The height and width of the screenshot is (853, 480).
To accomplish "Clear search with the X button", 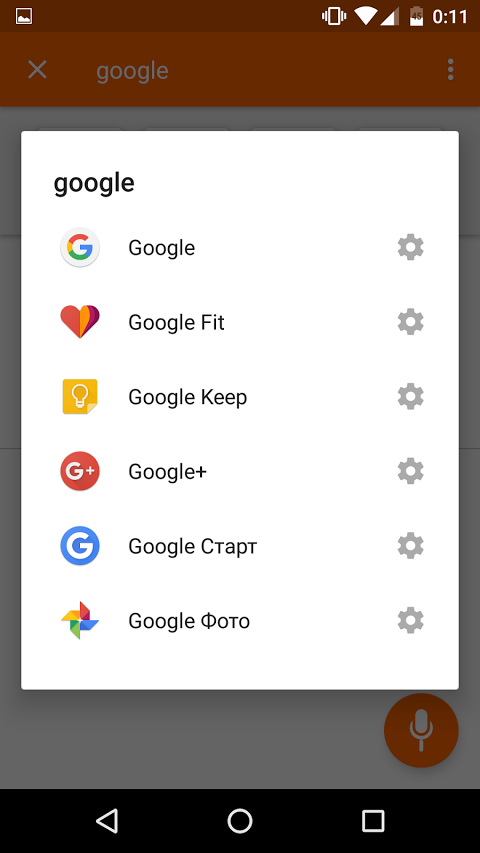I will [x=38, y=70].
